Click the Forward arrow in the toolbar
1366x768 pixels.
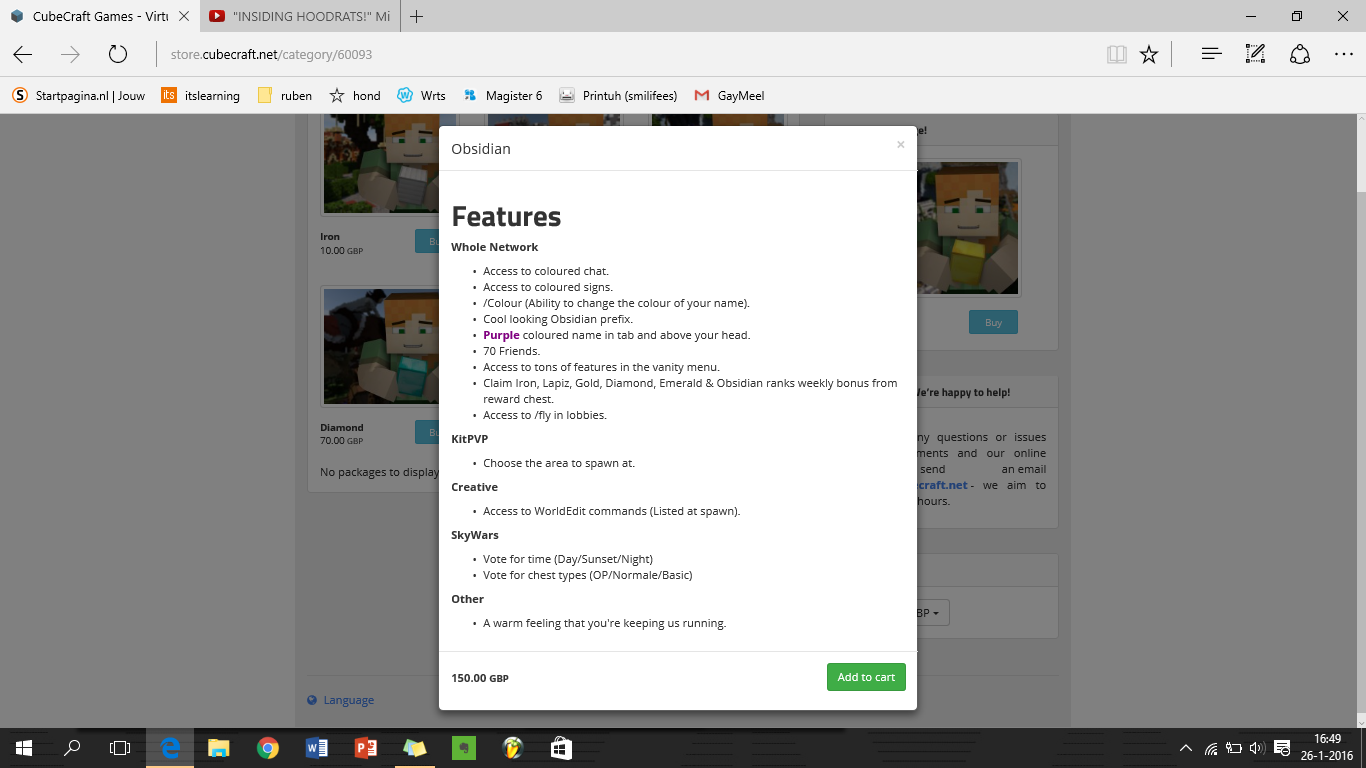(x=70, y=54)
